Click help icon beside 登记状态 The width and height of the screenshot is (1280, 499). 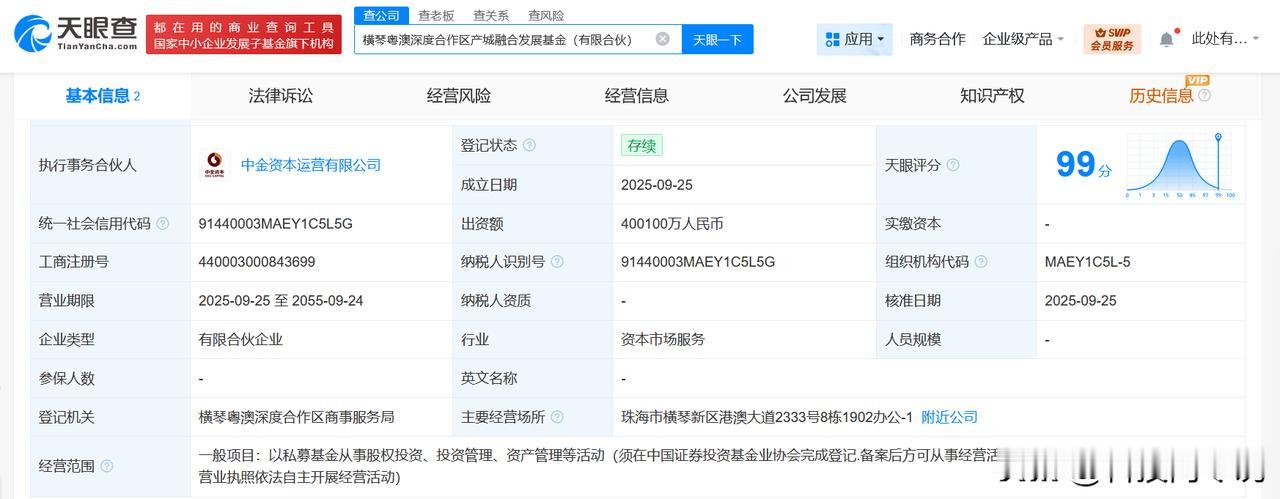[x=529, y=145]
